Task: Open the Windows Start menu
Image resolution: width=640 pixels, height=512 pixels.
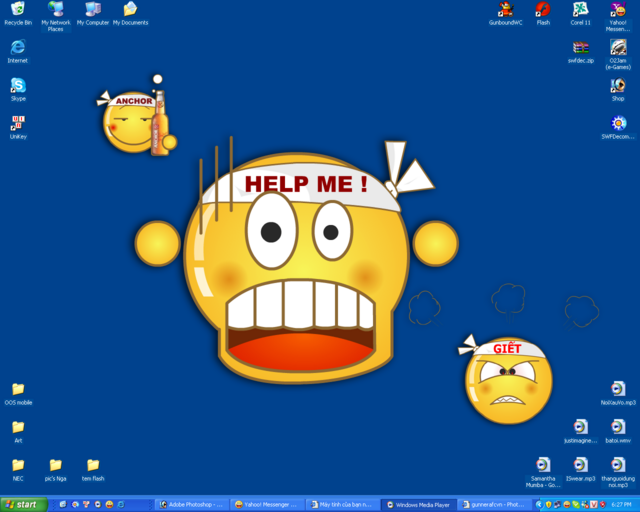Action: pyautogui.click(x=24, y=505)
